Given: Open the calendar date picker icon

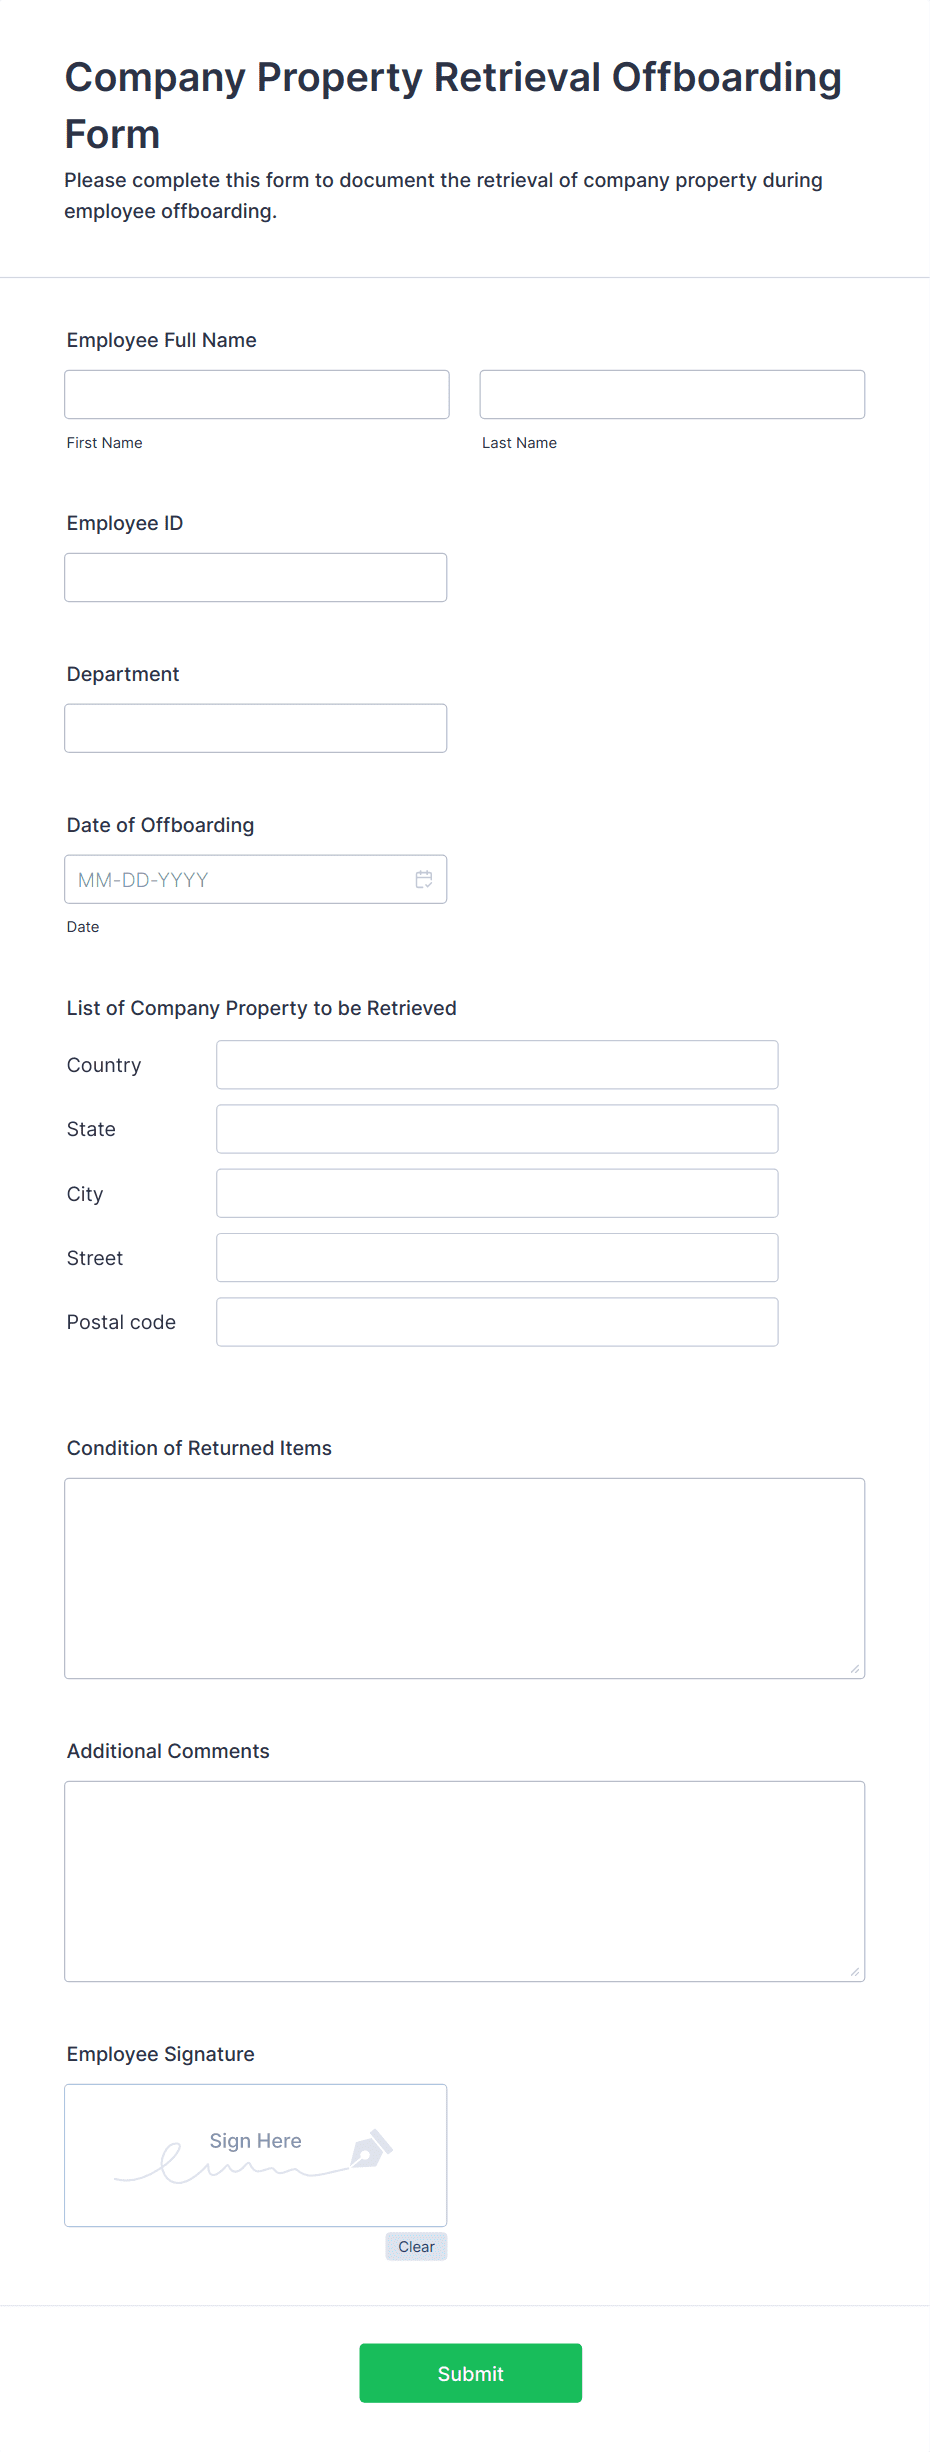Looking at the screenshot, I should [424, 879].
